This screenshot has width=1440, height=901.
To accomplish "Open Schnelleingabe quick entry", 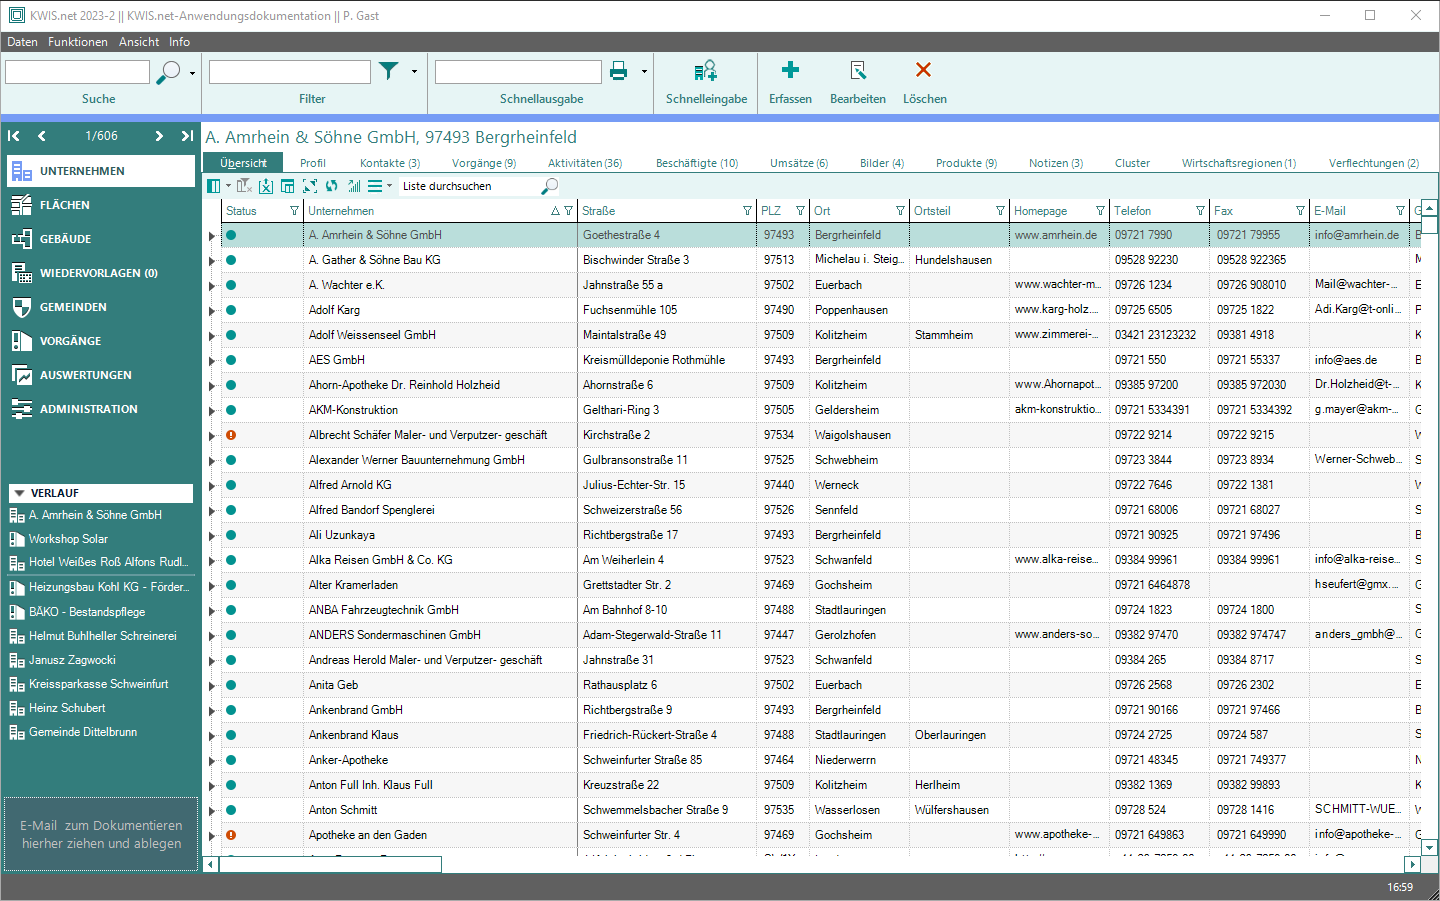I will pos(706,82).
